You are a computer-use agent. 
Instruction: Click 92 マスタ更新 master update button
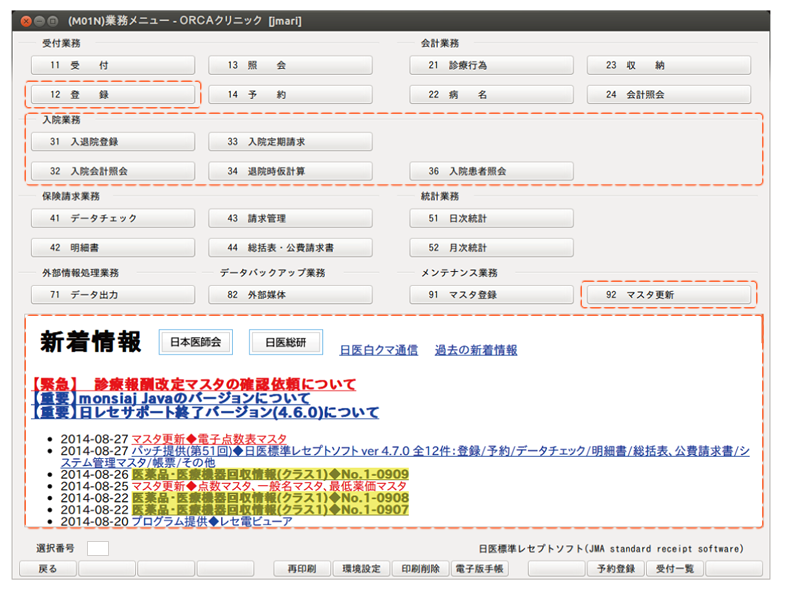click(667, 295)
